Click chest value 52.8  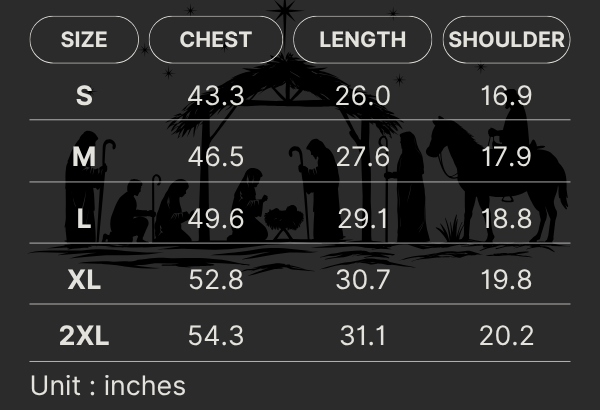(216, 279)
